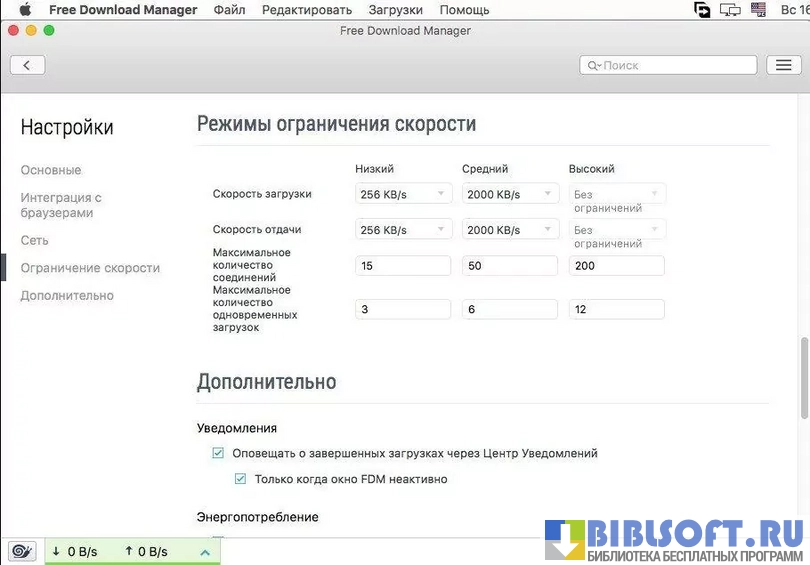
Task: Open medium download speed 2000 KB/s dropdown
Action: 510,194
